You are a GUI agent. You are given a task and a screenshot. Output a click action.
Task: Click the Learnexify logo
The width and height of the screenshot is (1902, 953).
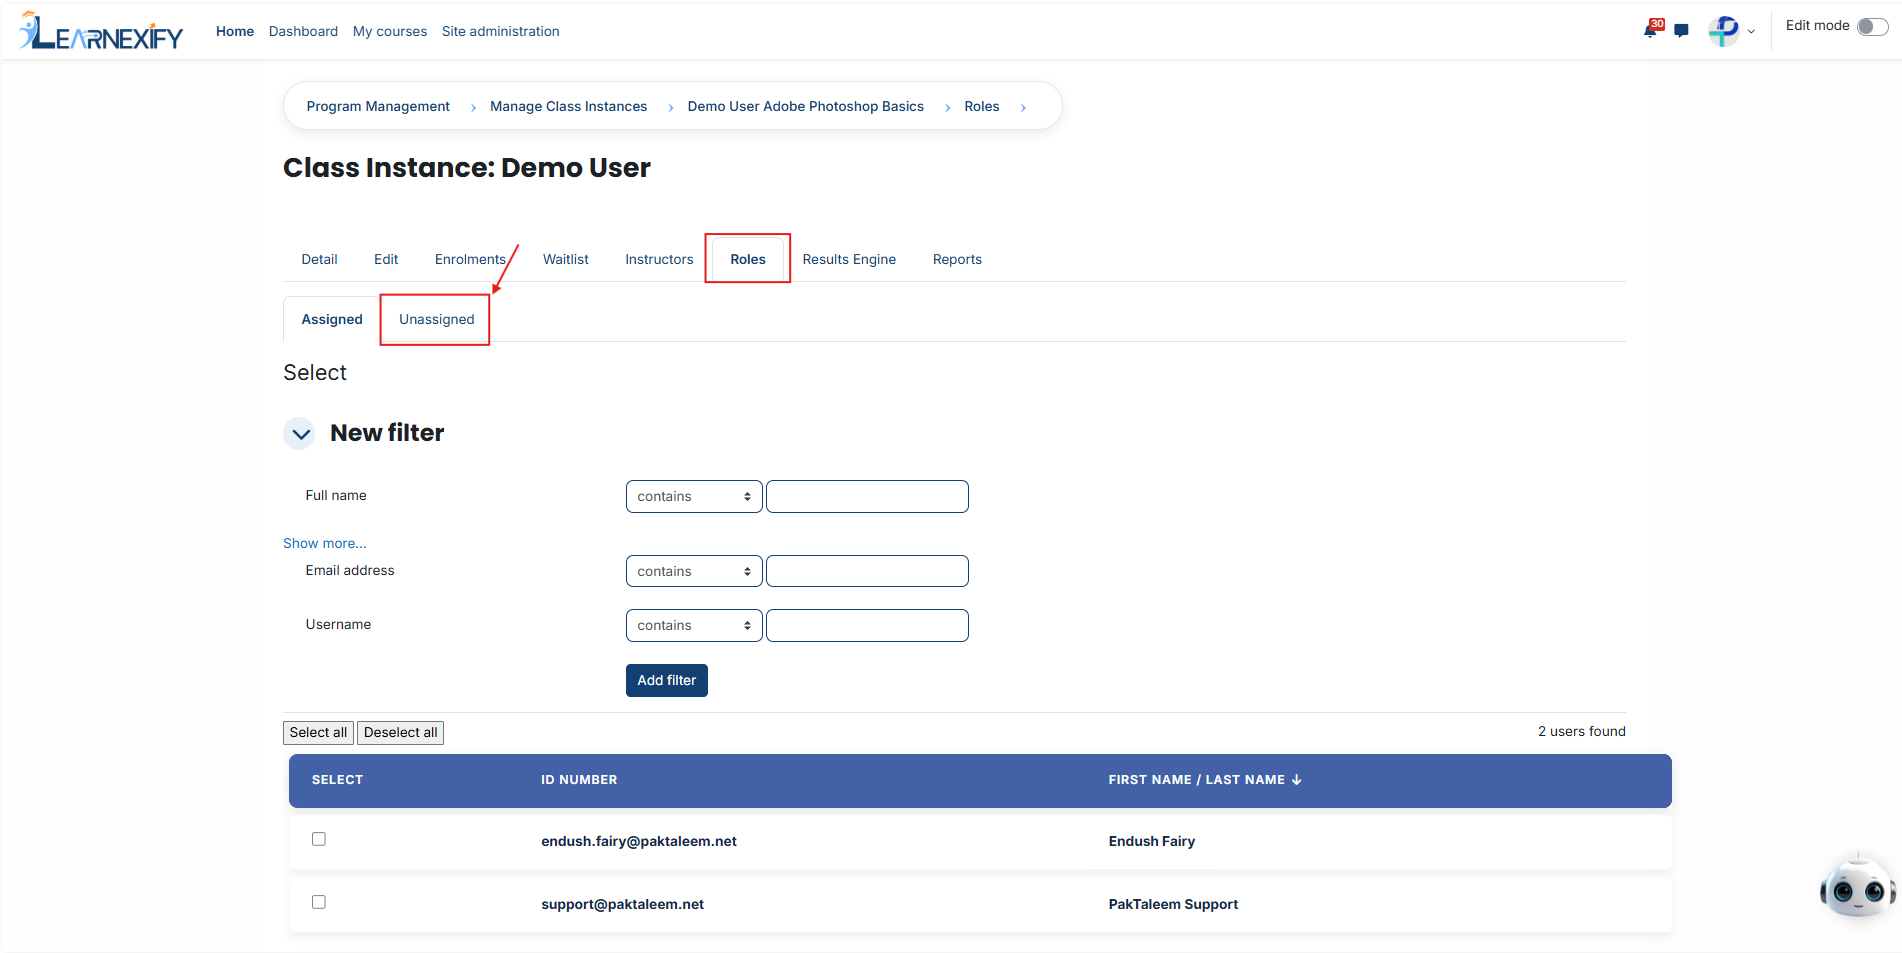[101, 31]
